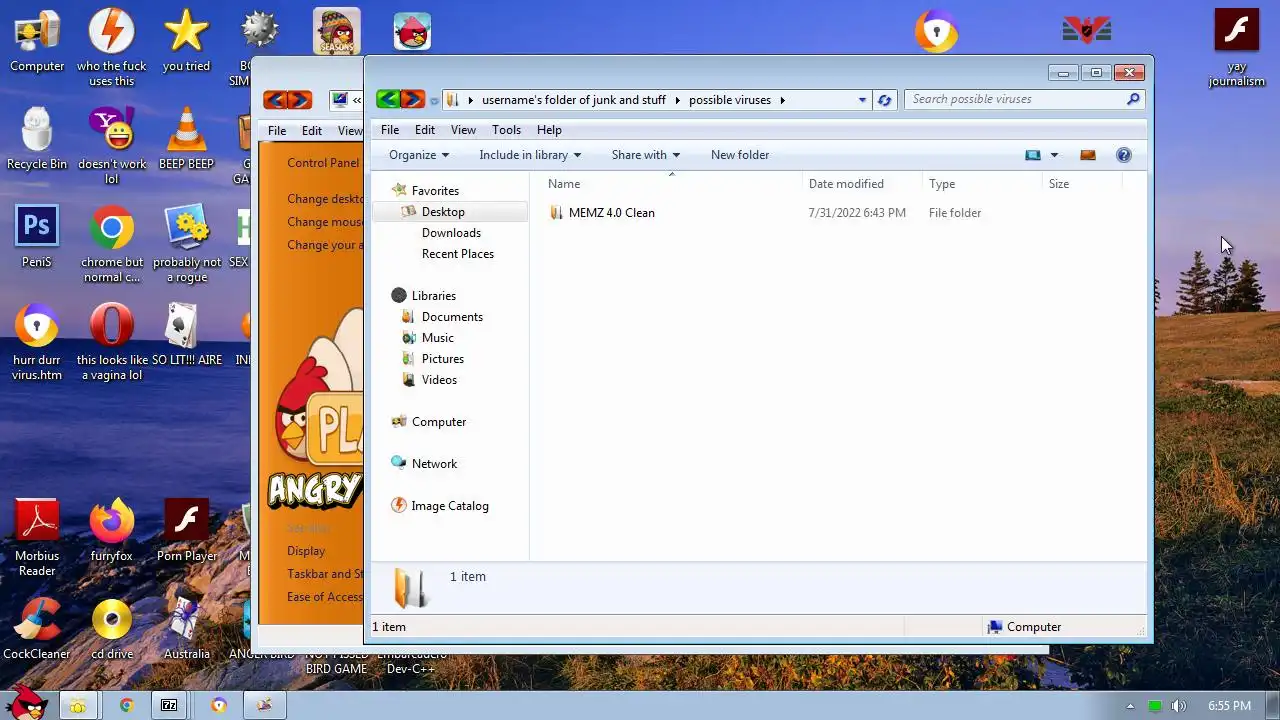This screenshot has height=720, width=1280.
Task: Click the File Explorer taskbar button
Action: coord(77,706)
